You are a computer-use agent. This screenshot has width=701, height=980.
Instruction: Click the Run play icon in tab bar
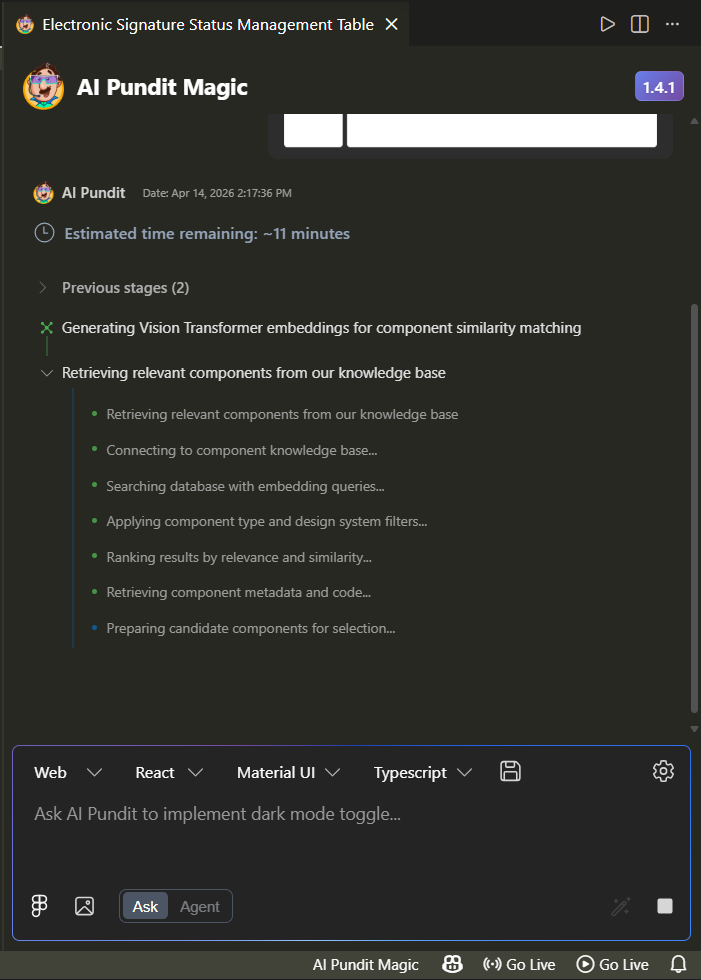607,24
